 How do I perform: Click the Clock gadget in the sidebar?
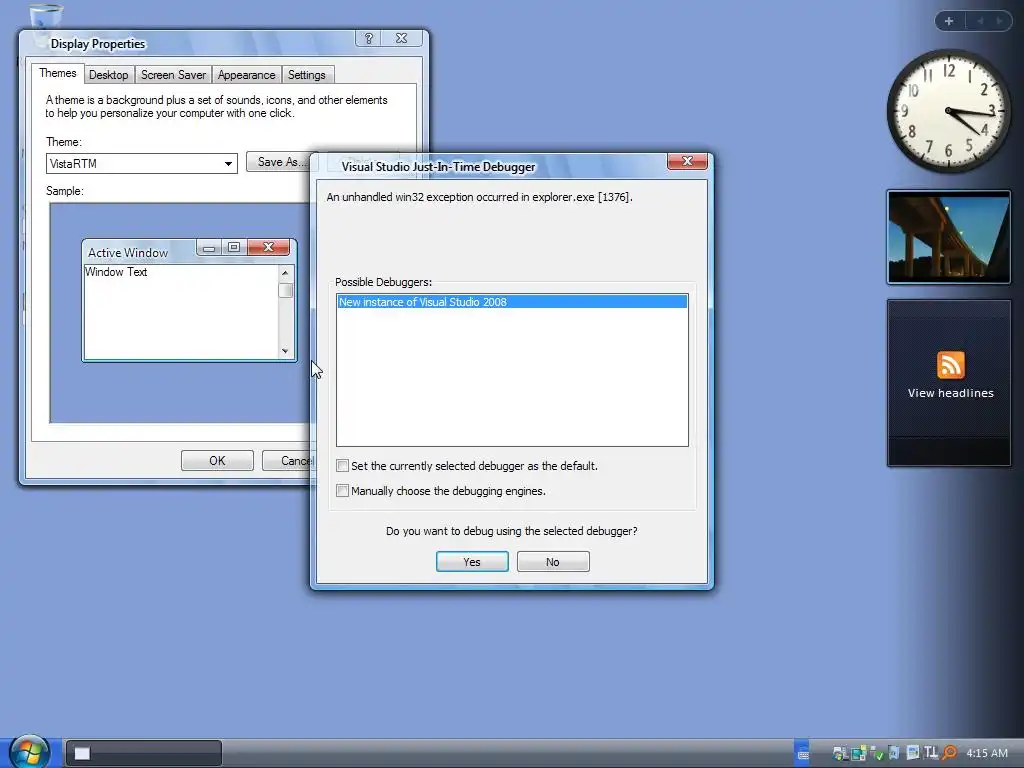[x=948, y=112]
